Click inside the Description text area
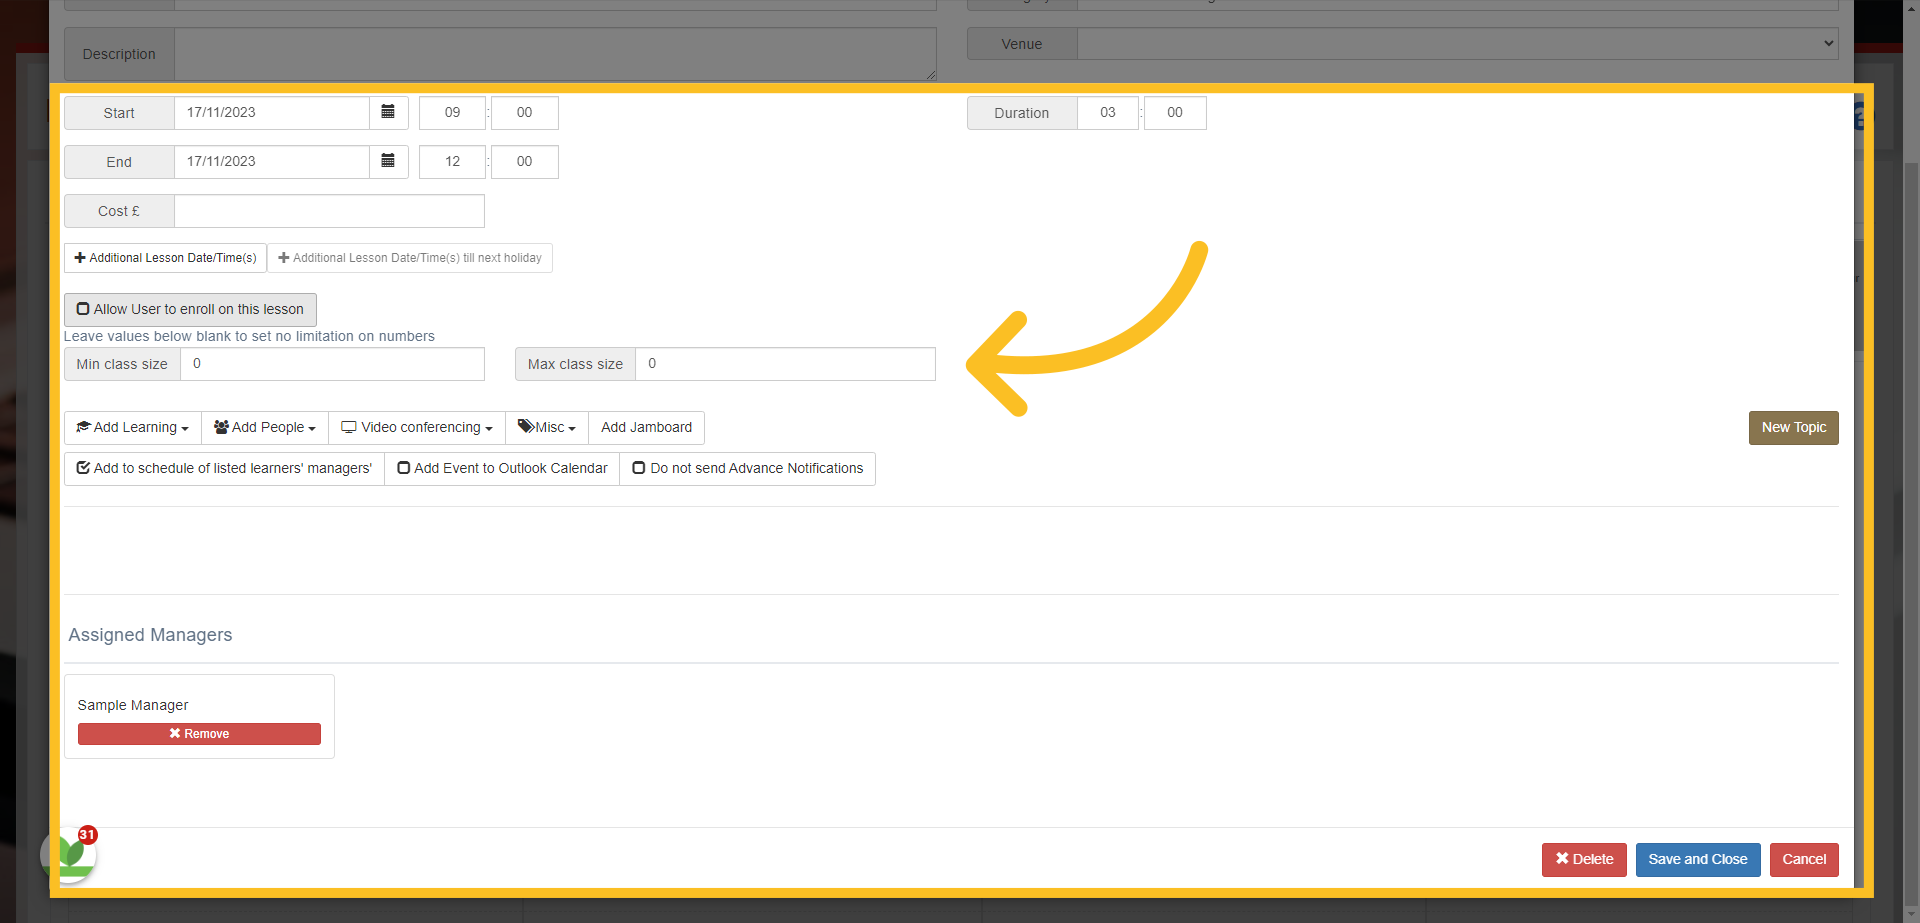Image resolution: width=1920 pixels, height=923 pixels. click(x=555, y=54)
